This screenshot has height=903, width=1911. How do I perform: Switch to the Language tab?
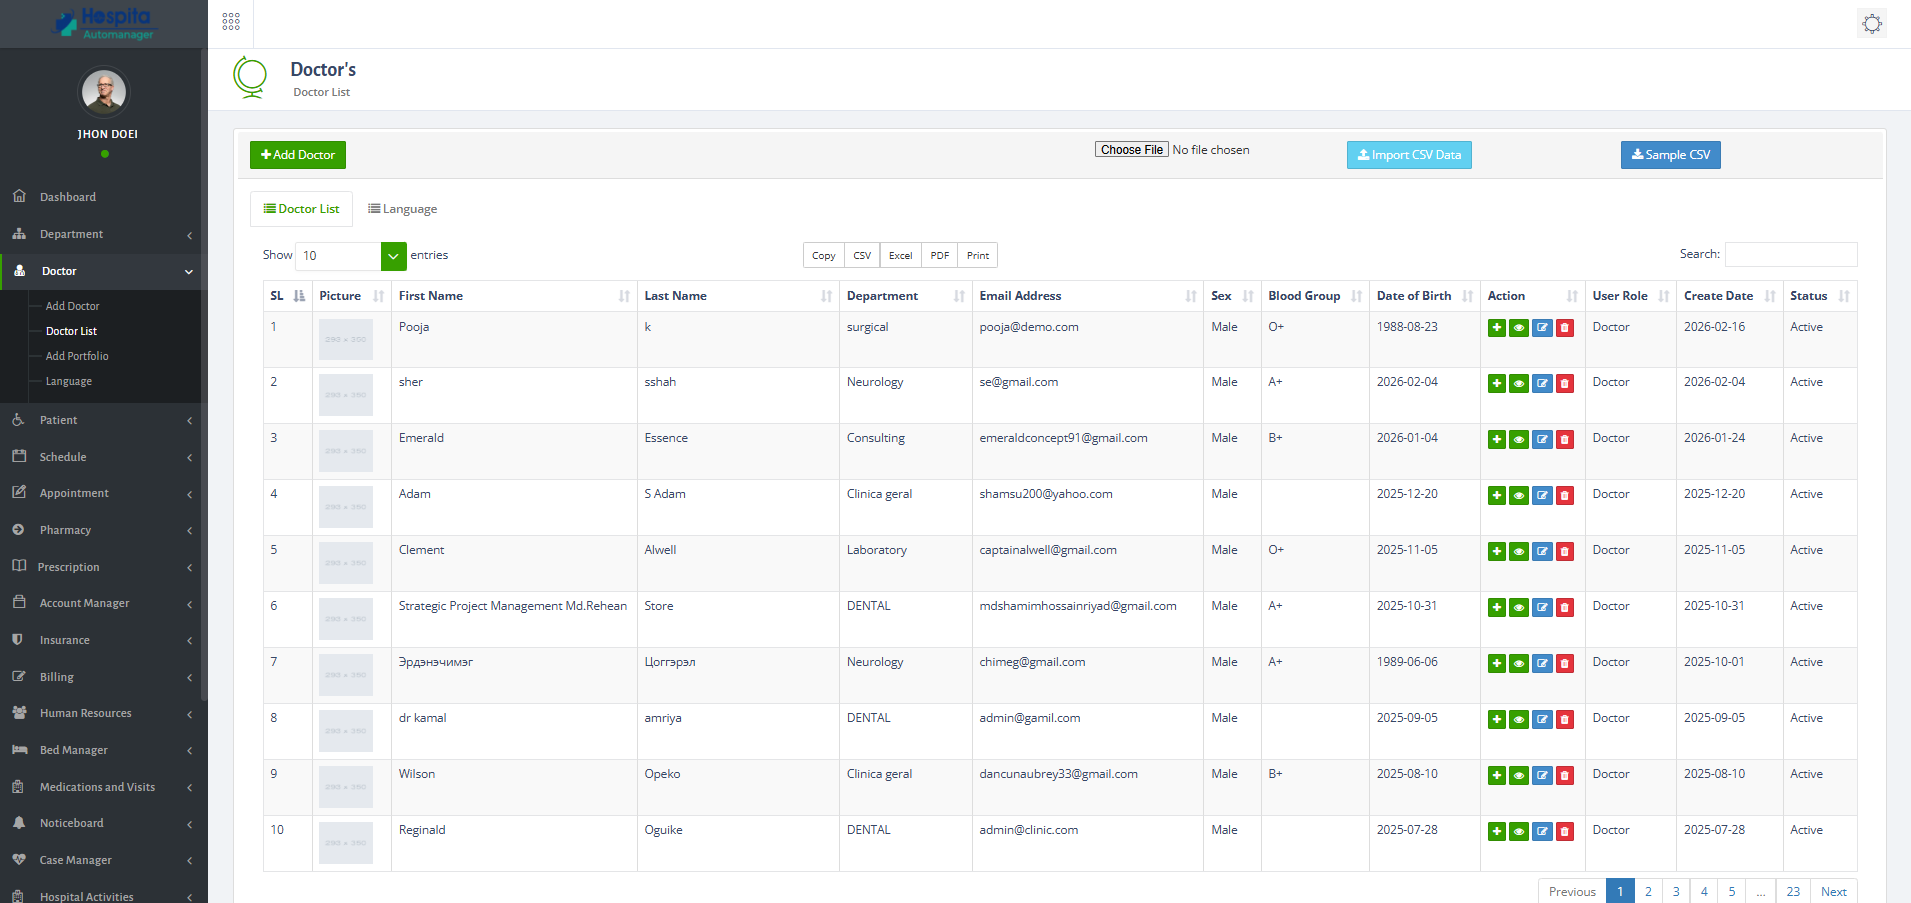pos(403,208)
